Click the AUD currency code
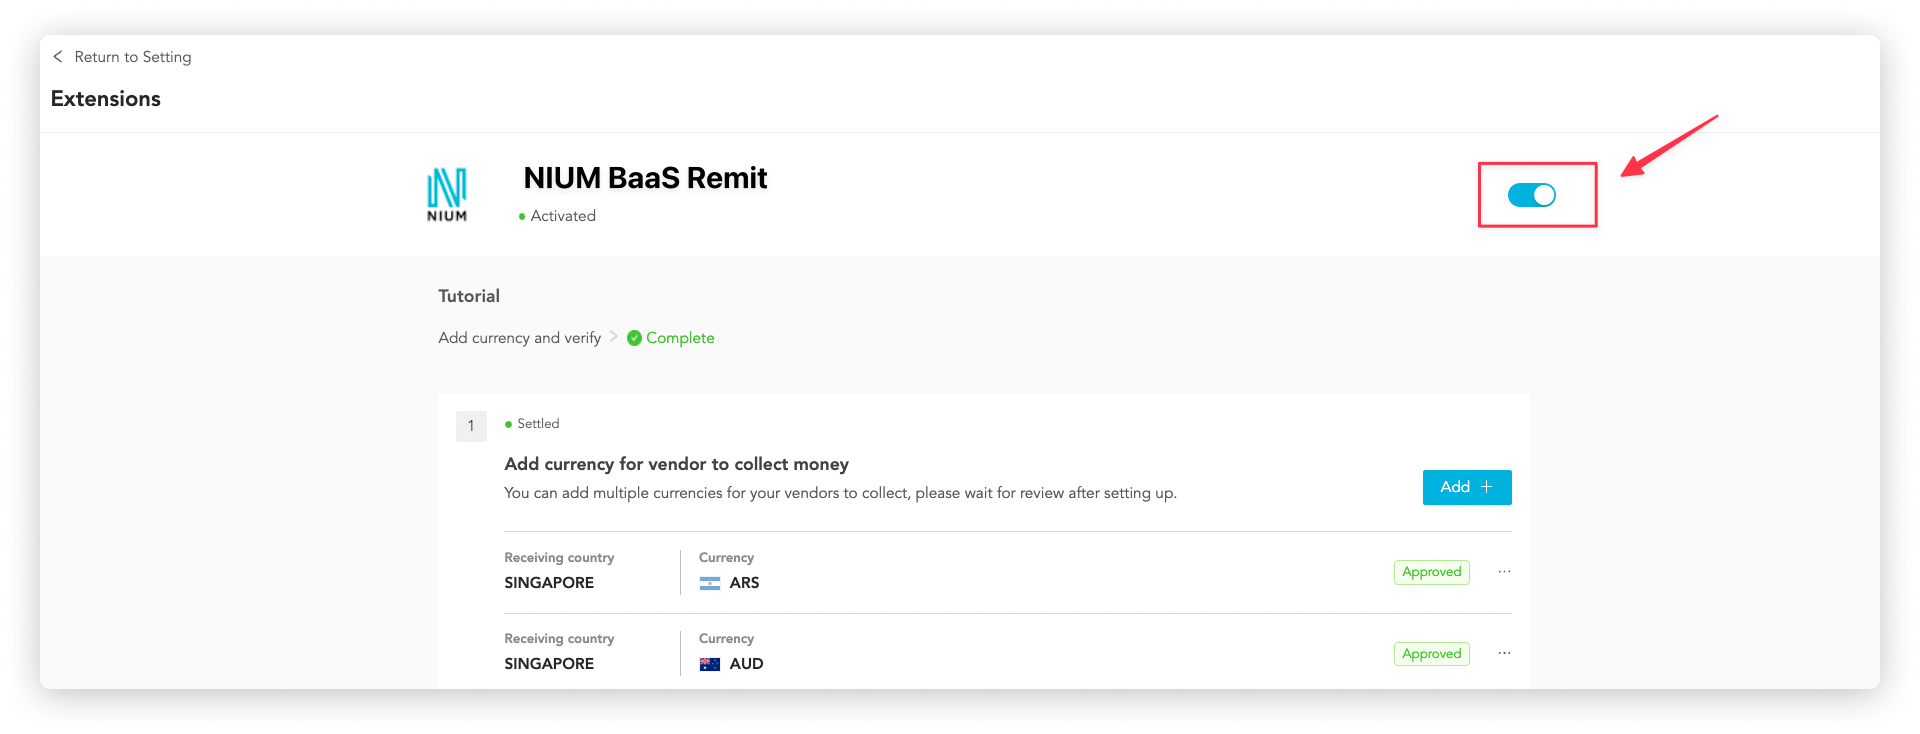The width and height of the screenshot is (1920, 734). point(746,664)
